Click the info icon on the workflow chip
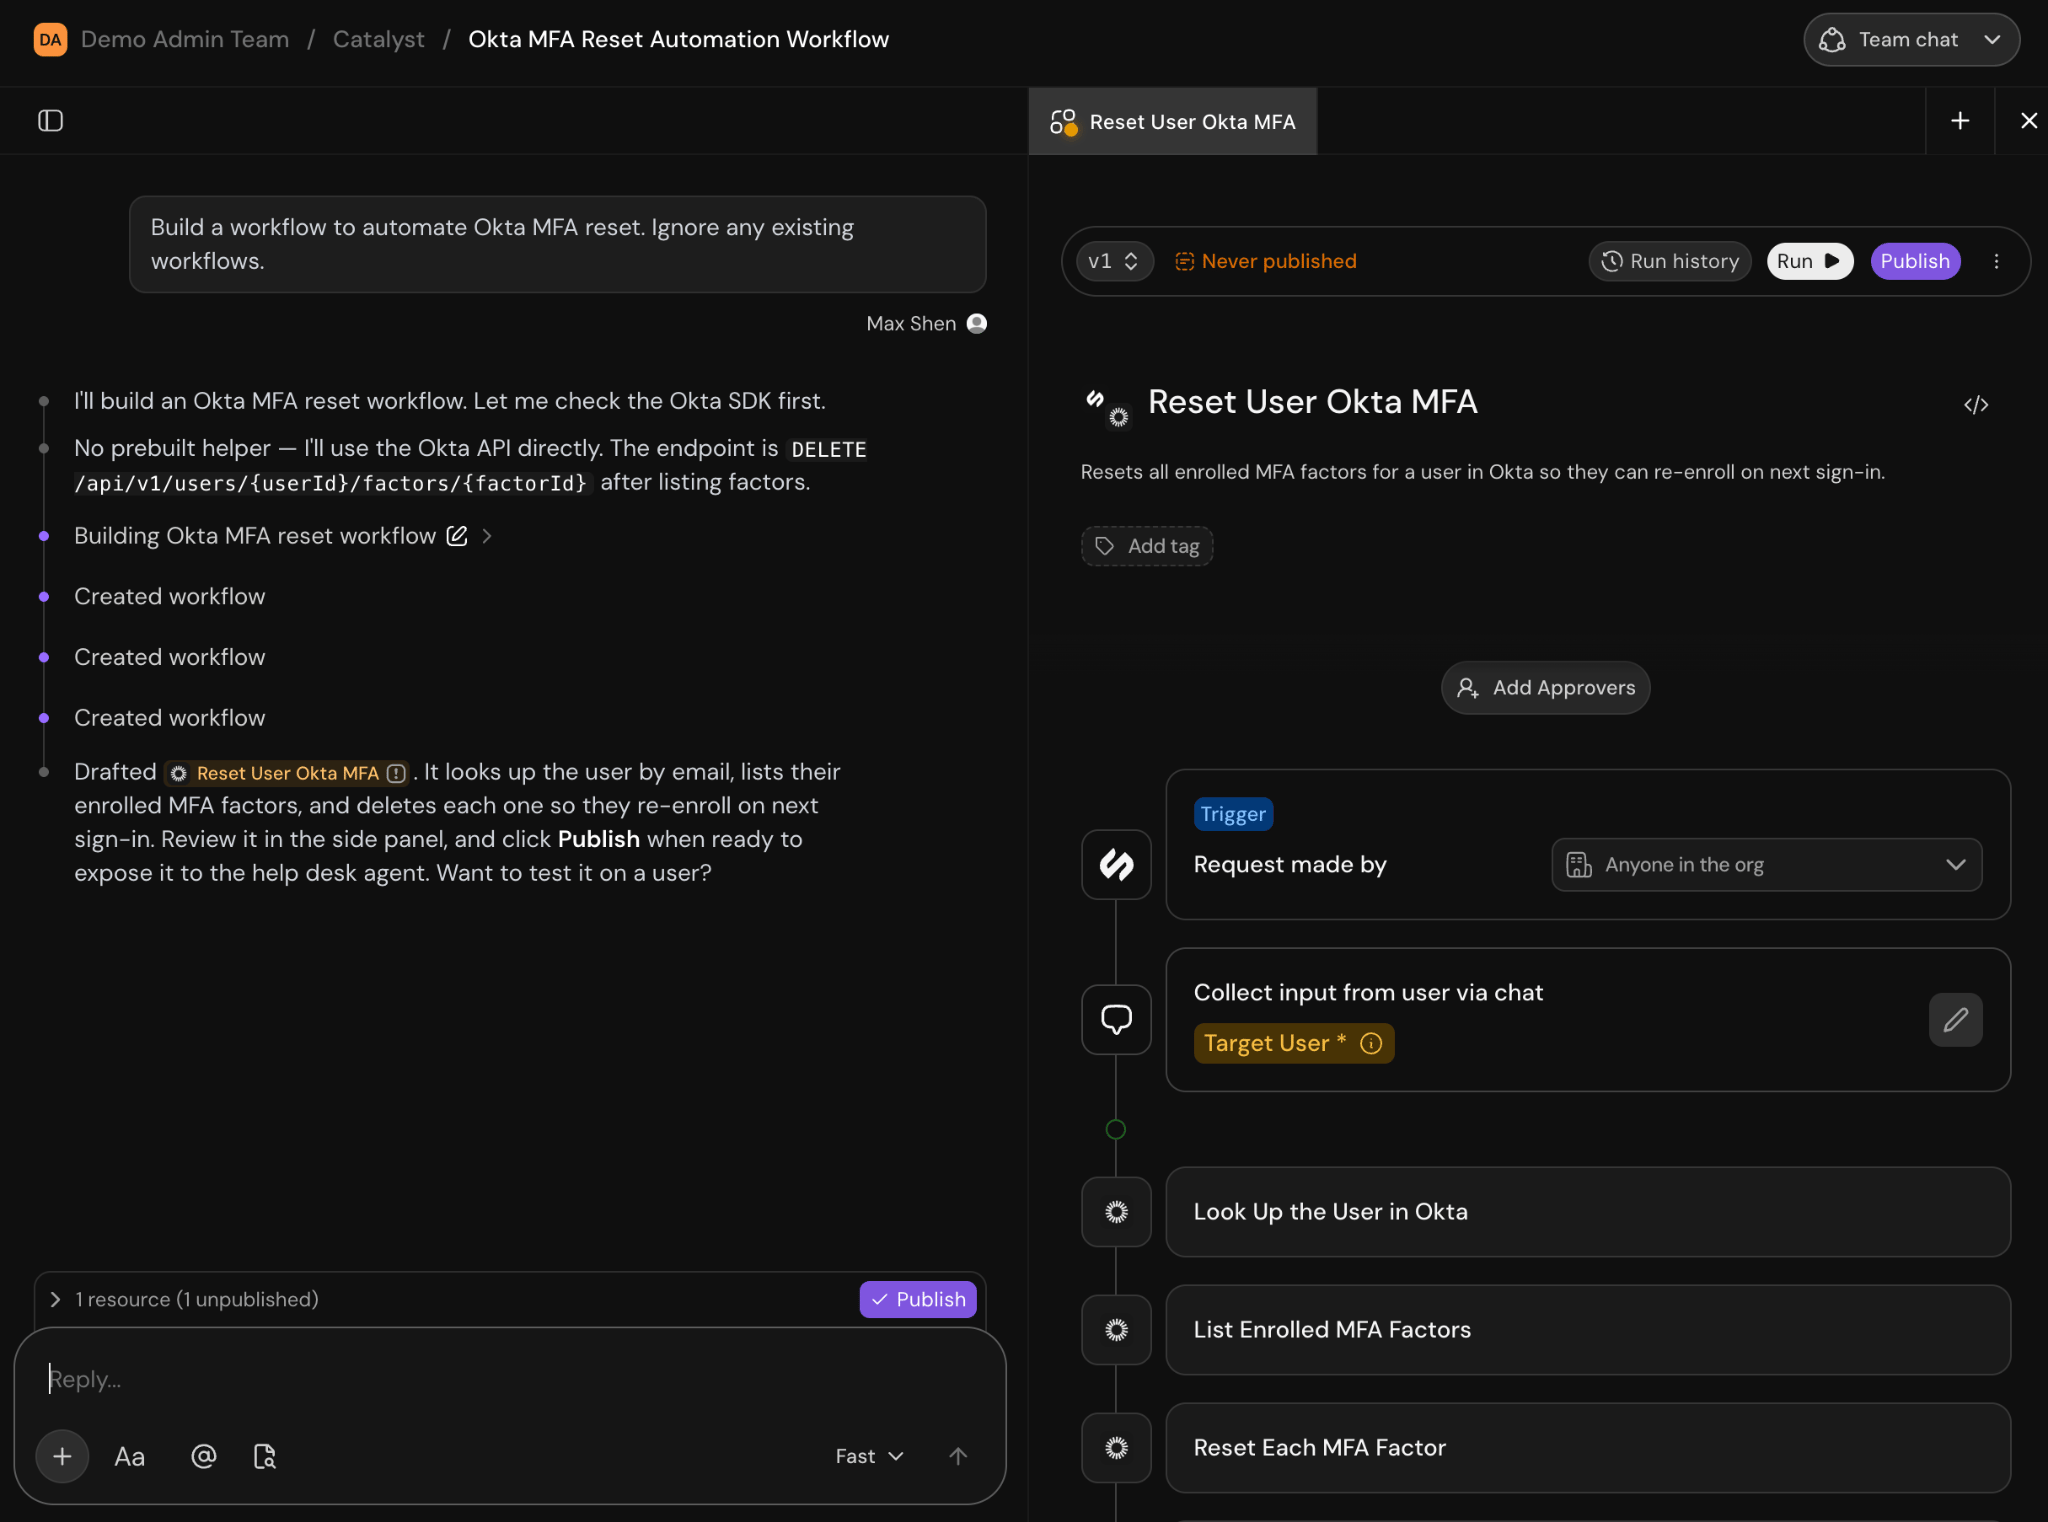The height and width of the screenshot is (1522, 2048). (x=396, y=773)
